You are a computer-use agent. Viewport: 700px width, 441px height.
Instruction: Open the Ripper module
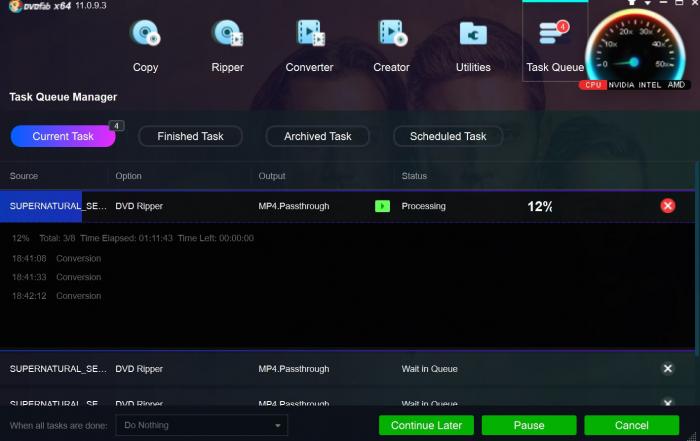[x=227, y=46]
